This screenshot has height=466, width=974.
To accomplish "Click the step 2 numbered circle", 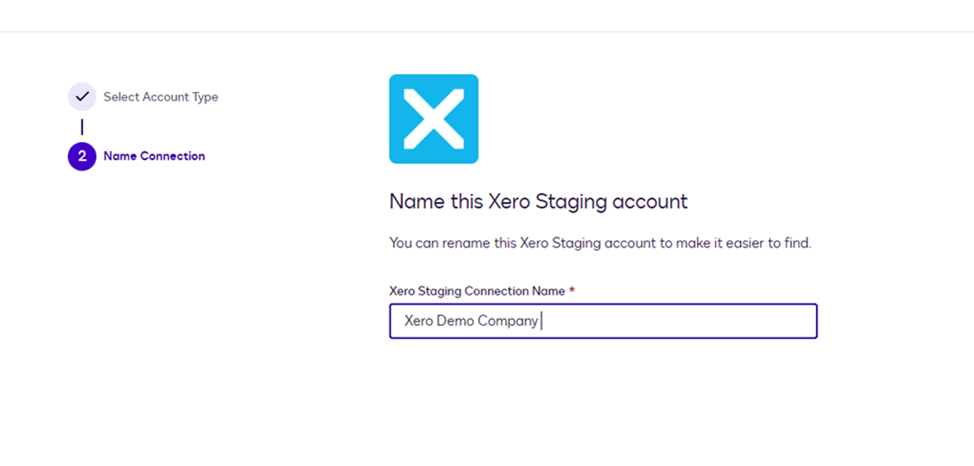I will click(82, 156).
